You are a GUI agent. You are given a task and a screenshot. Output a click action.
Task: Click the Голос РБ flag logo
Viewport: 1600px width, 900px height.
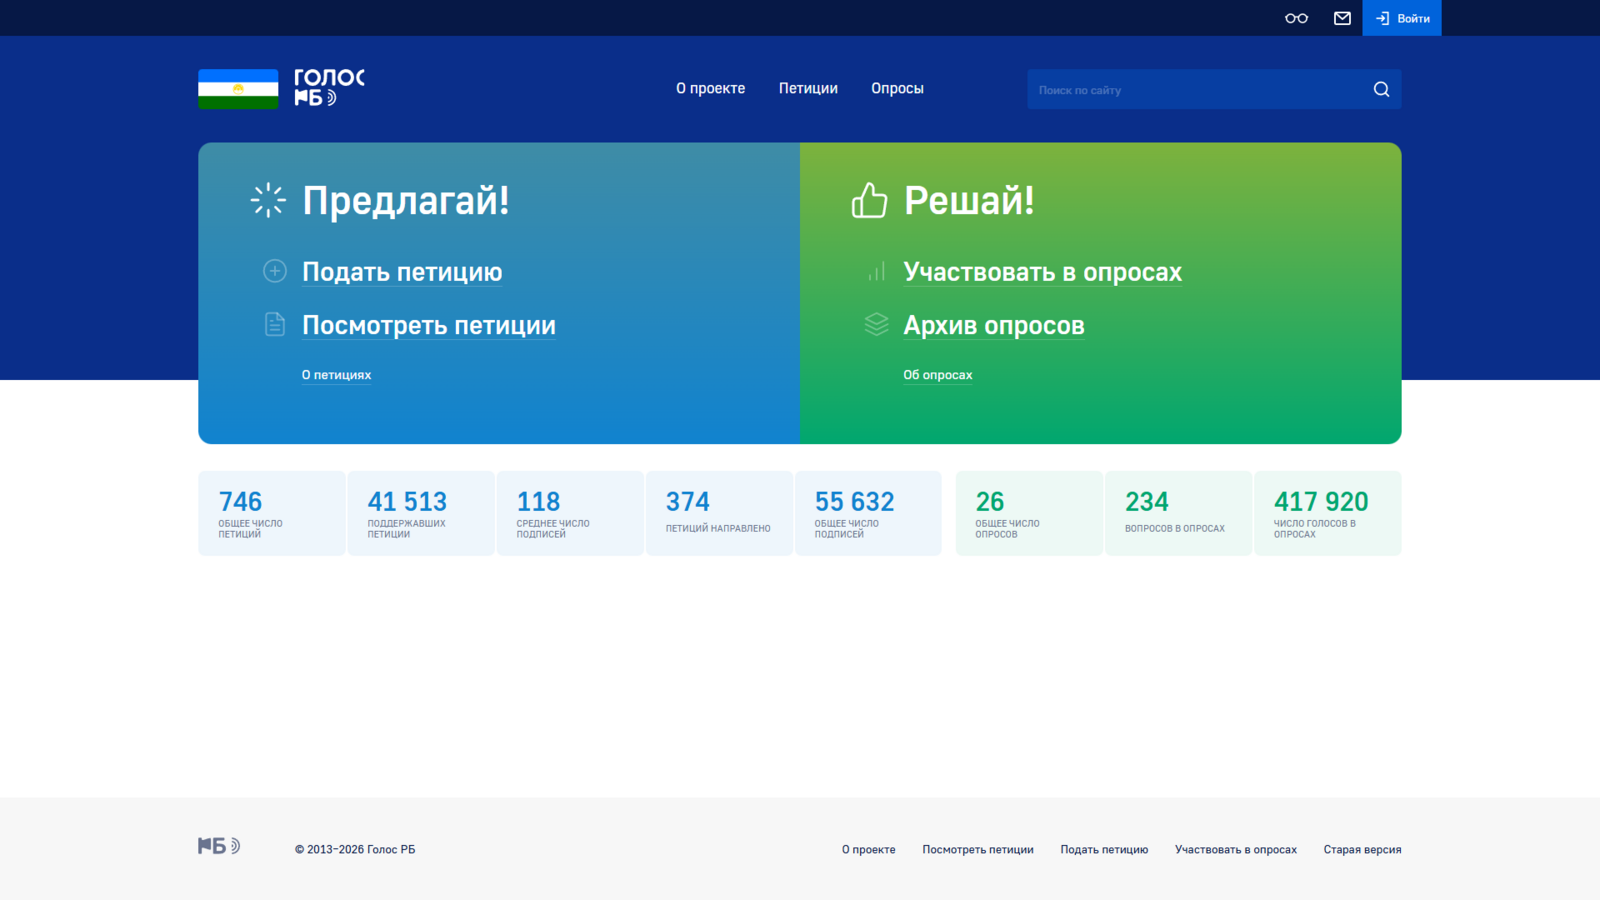pos(238,89)
